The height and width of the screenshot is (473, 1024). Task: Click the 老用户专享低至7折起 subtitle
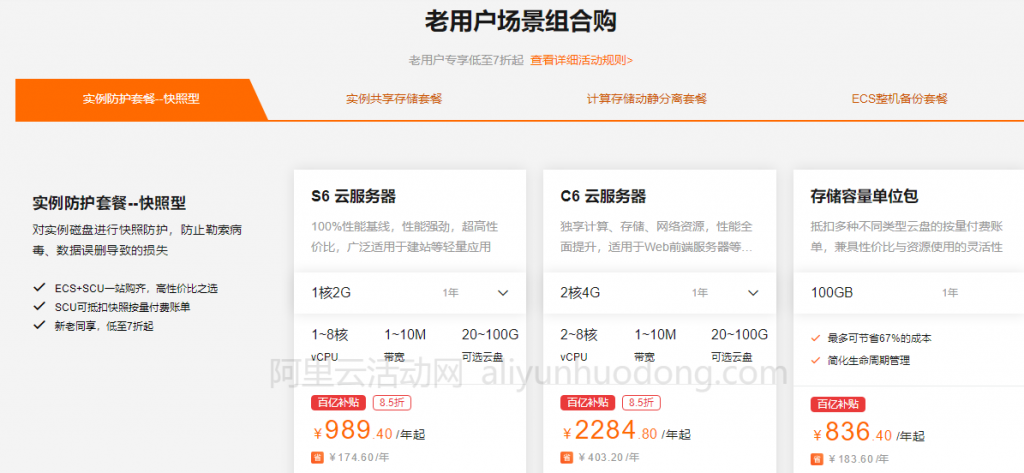tap(466, 60)
